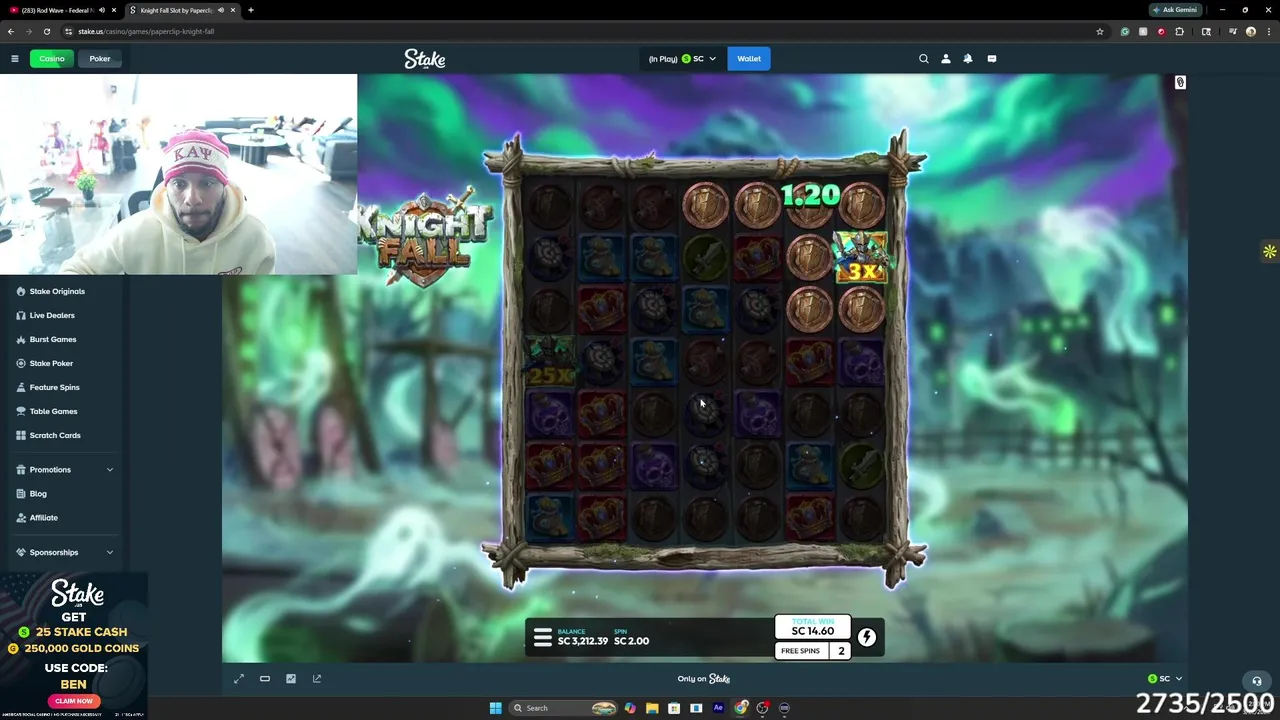Open the slot game hamburger menu
The image size is (1280, 720).
543,637
